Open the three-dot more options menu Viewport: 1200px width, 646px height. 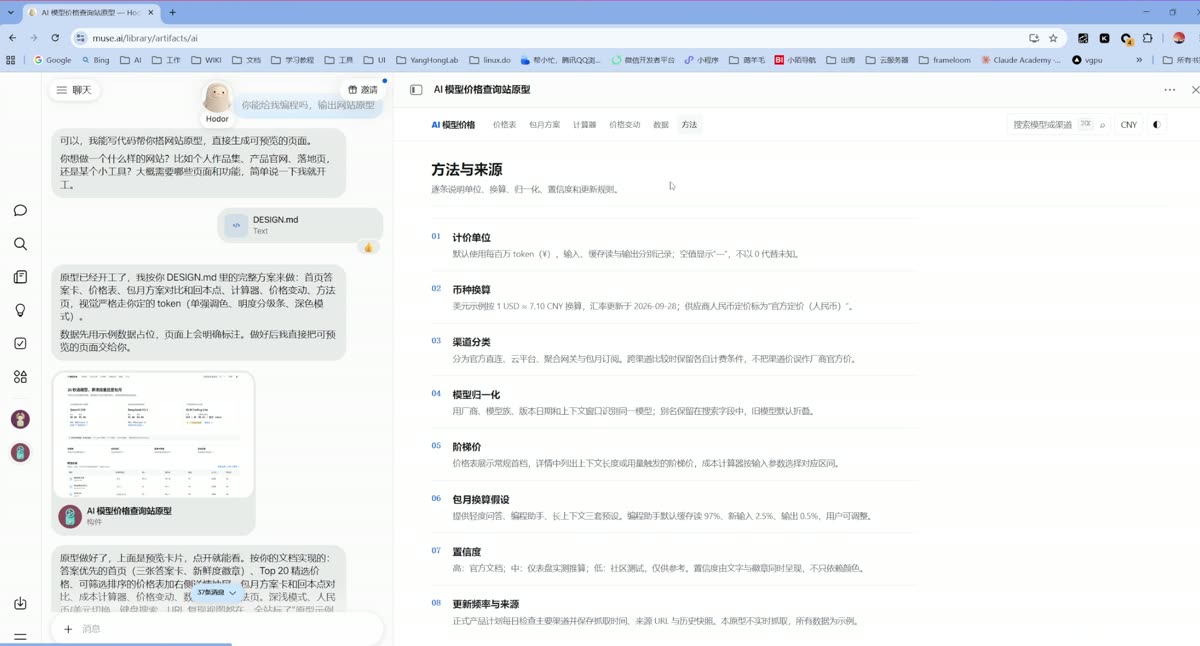click(1169, 90)
